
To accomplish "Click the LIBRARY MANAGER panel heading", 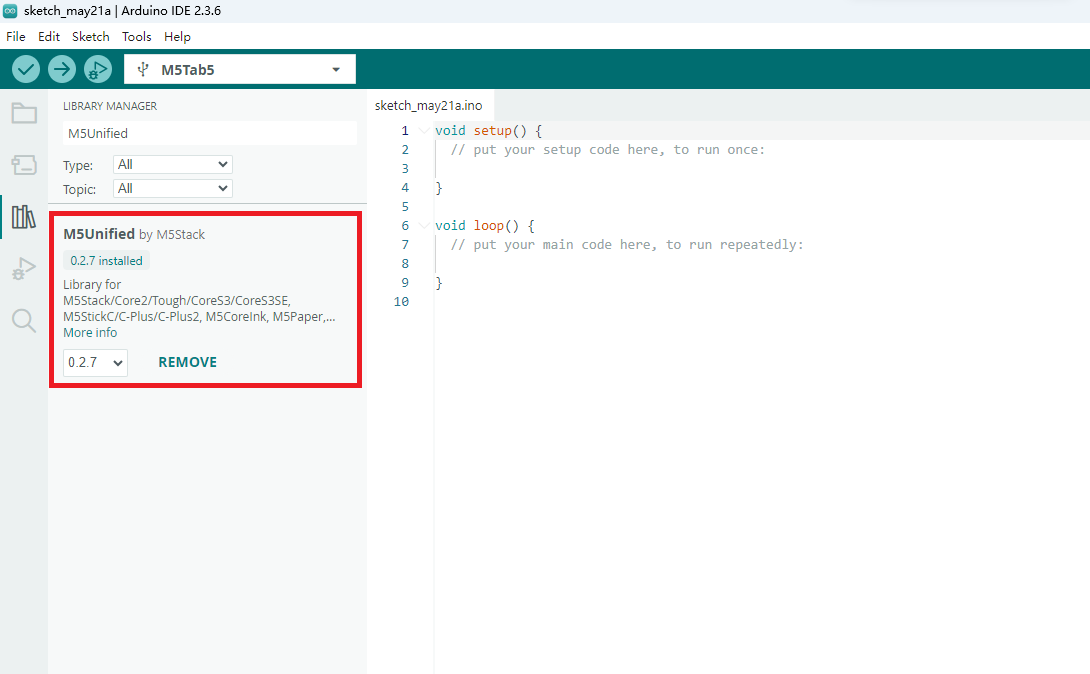I will (x=110, y=106).
